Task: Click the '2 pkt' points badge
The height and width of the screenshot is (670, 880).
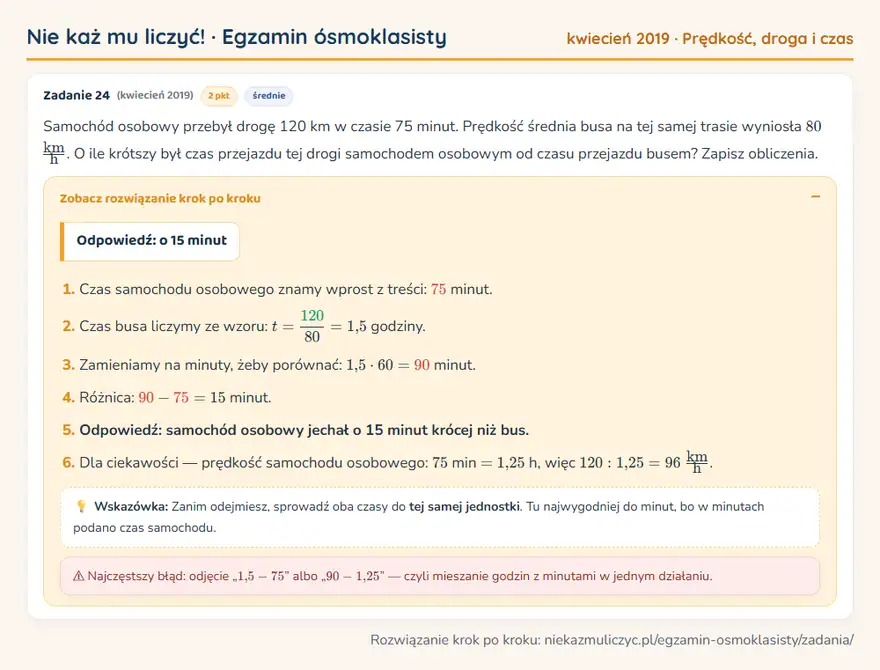Action: pyautogui.click(x=219, y=96)
